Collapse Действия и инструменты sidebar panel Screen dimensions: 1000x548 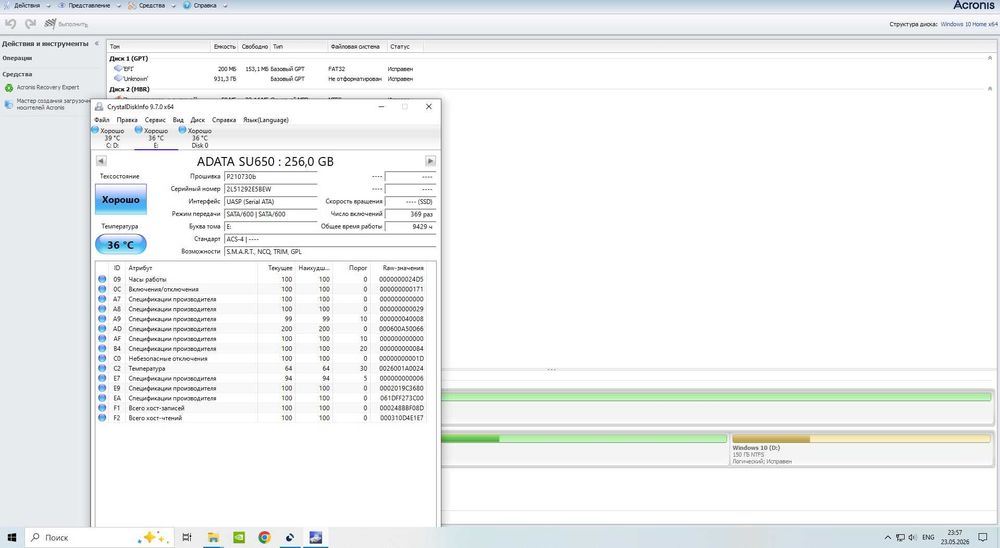(x=97, y=43)
